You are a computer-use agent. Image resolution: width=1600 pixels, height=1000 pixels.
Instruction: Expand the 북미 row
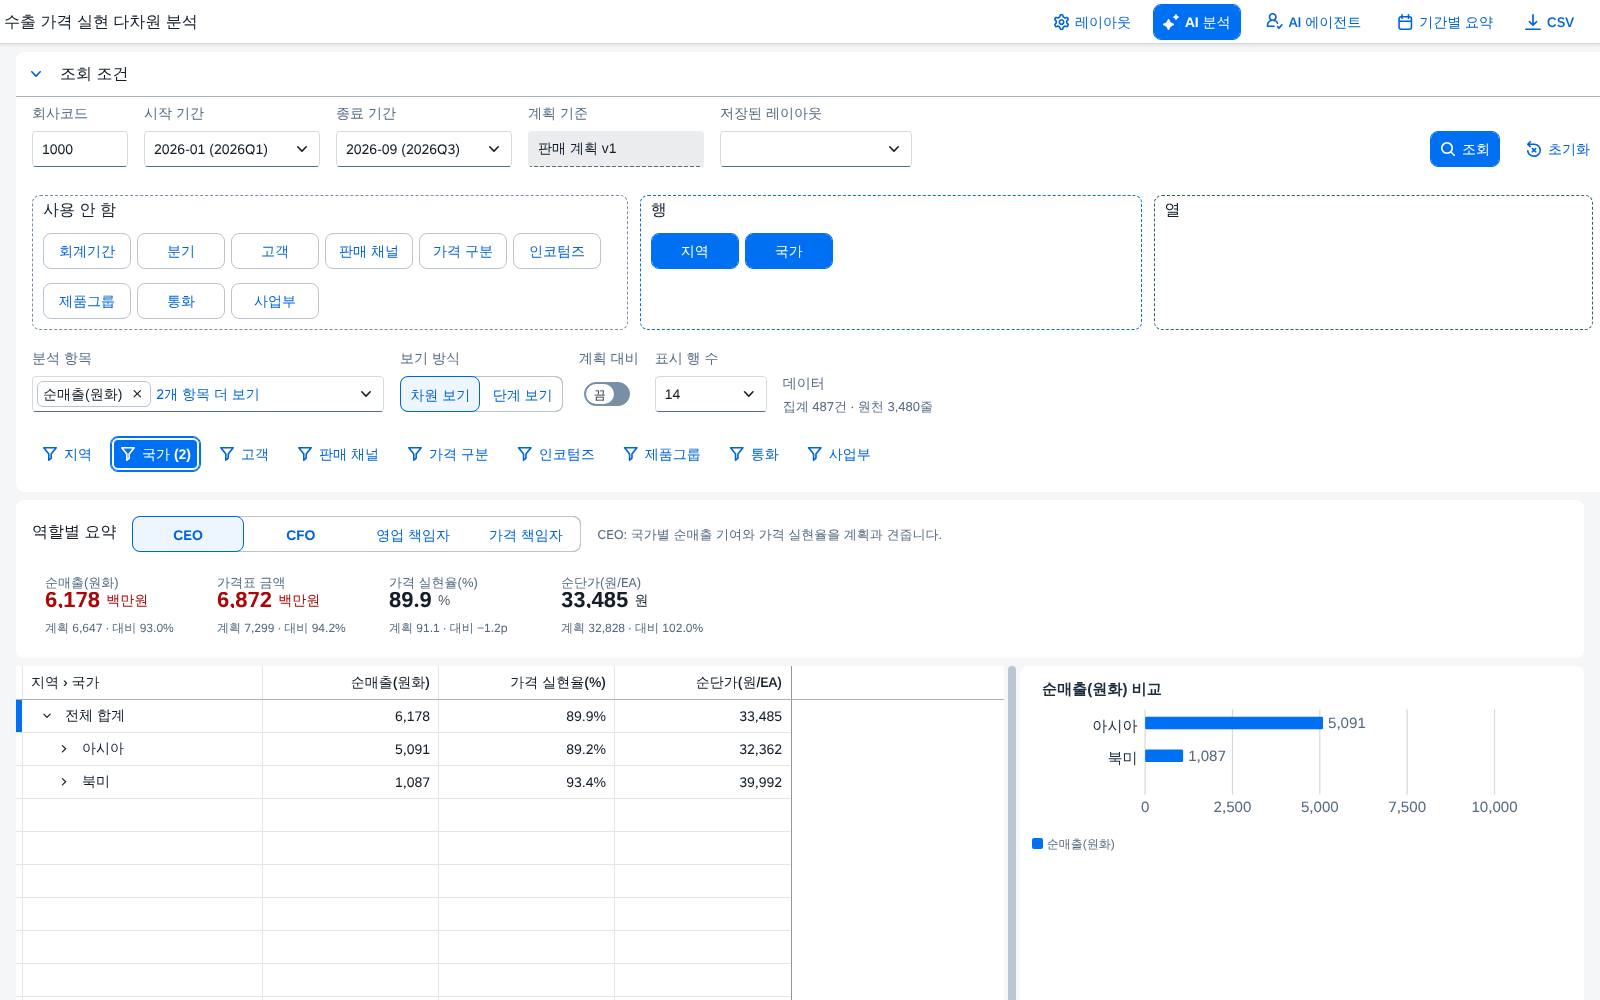(x=64, y=782)
